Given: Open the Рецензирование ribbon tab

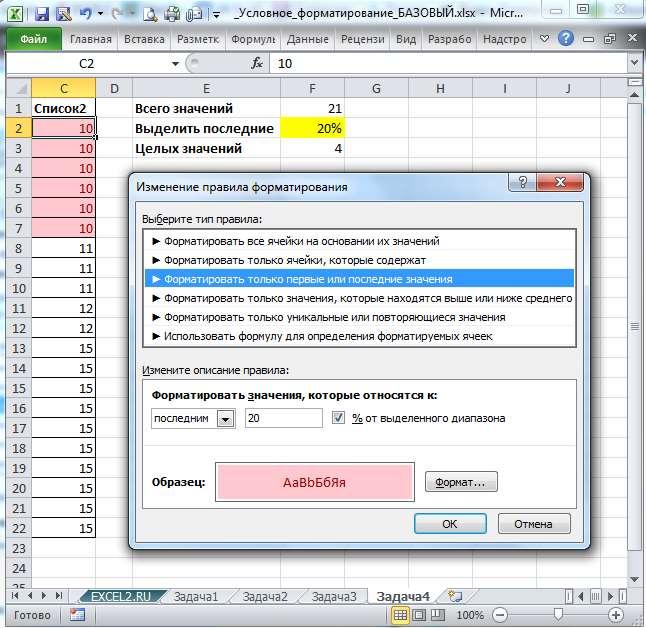Looking at the screenshot, I should [363, 39].
